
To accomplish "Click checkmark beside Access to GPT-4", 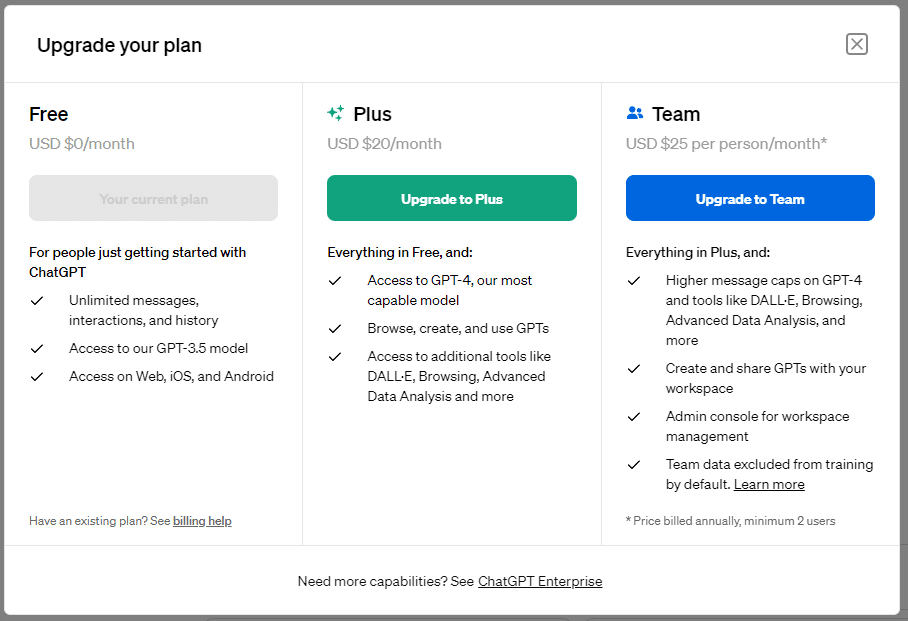I will 335,281.
